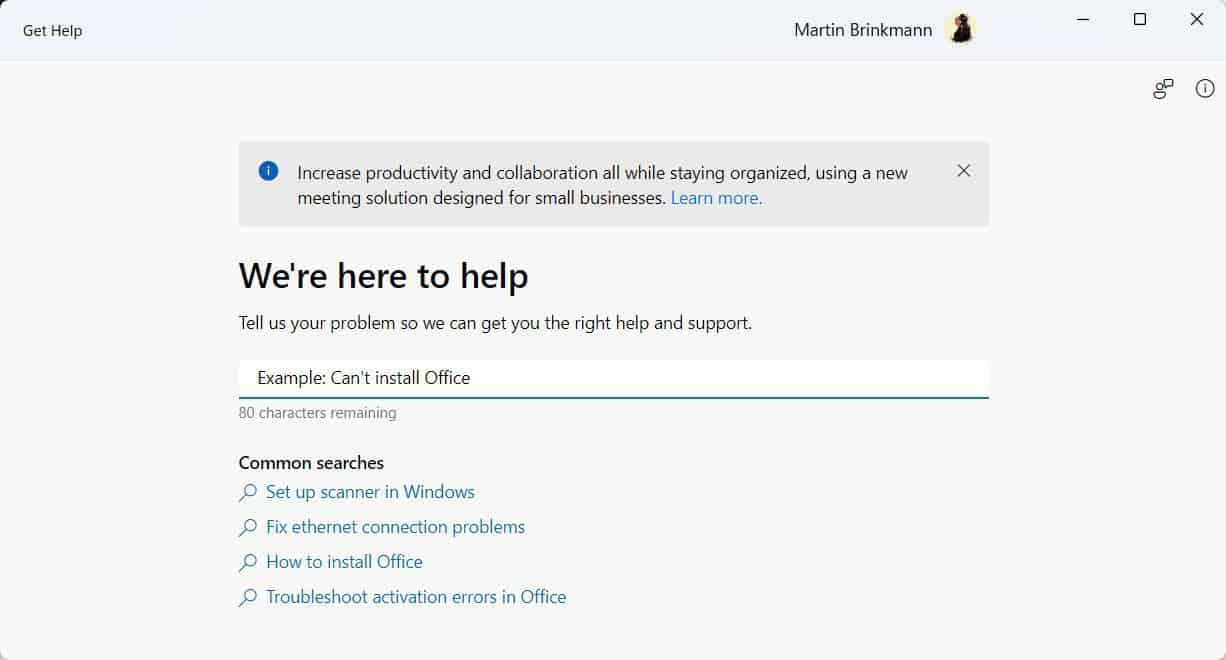Maximize the Get Help window

coord(1140,19)
